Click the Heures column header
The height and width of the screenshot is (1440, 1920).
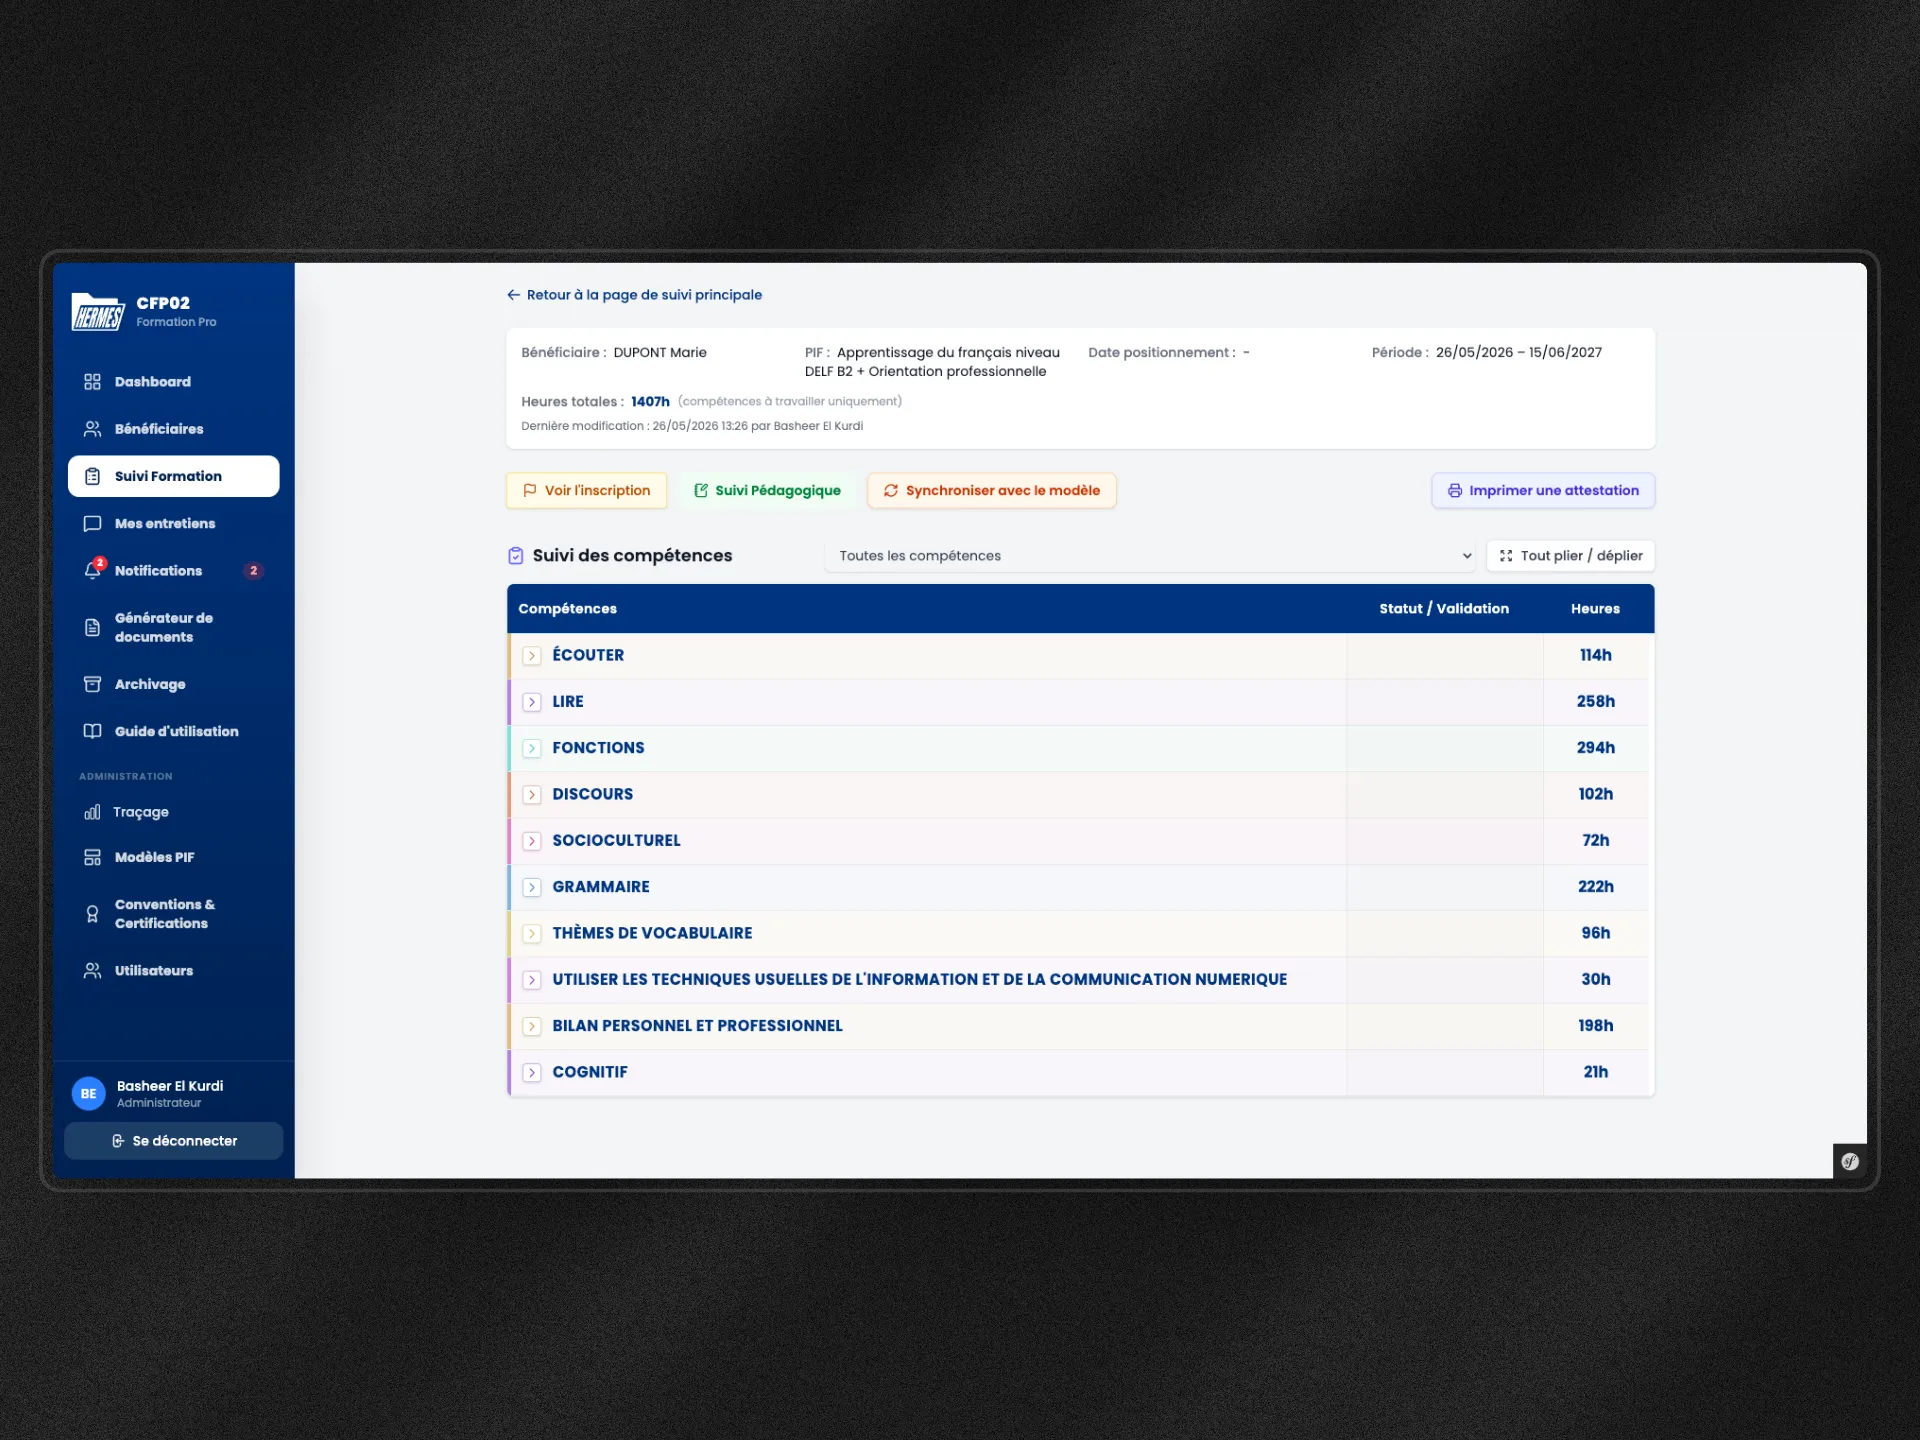(1595, 609)
